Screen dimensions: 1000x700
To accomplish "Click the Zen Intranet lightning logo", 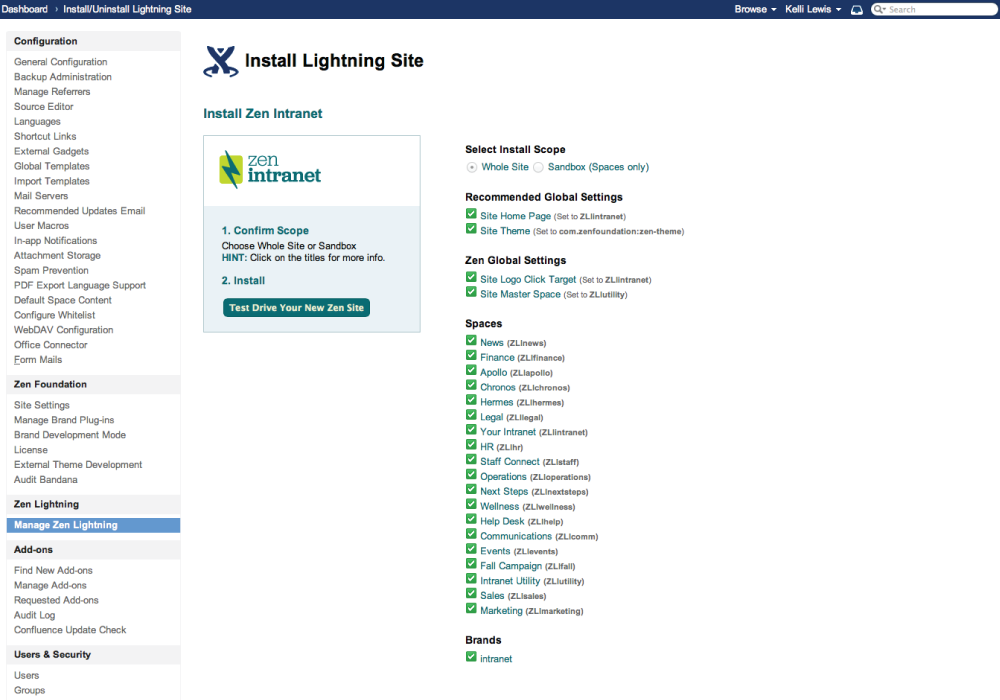I will pyautogui.click(x=270, y=170).
